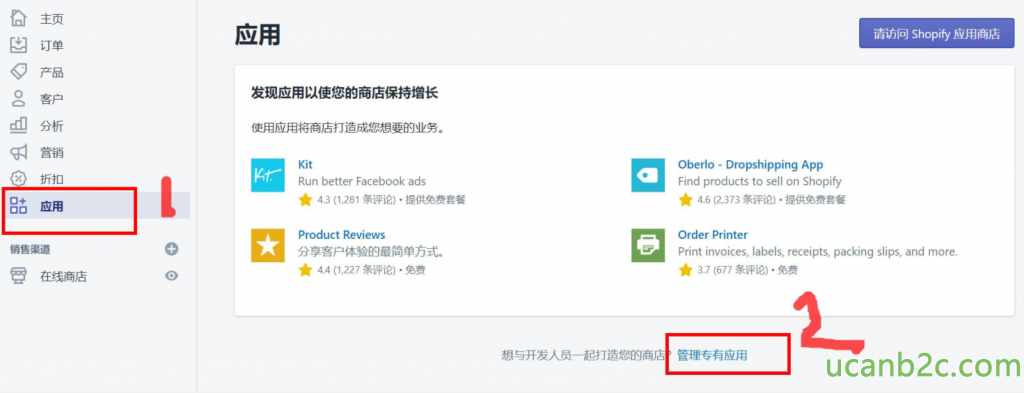Open 主页 in the sidebar
Viewport: 1024px width, 393px height.
pyautogui.click(x=52, y=19)
